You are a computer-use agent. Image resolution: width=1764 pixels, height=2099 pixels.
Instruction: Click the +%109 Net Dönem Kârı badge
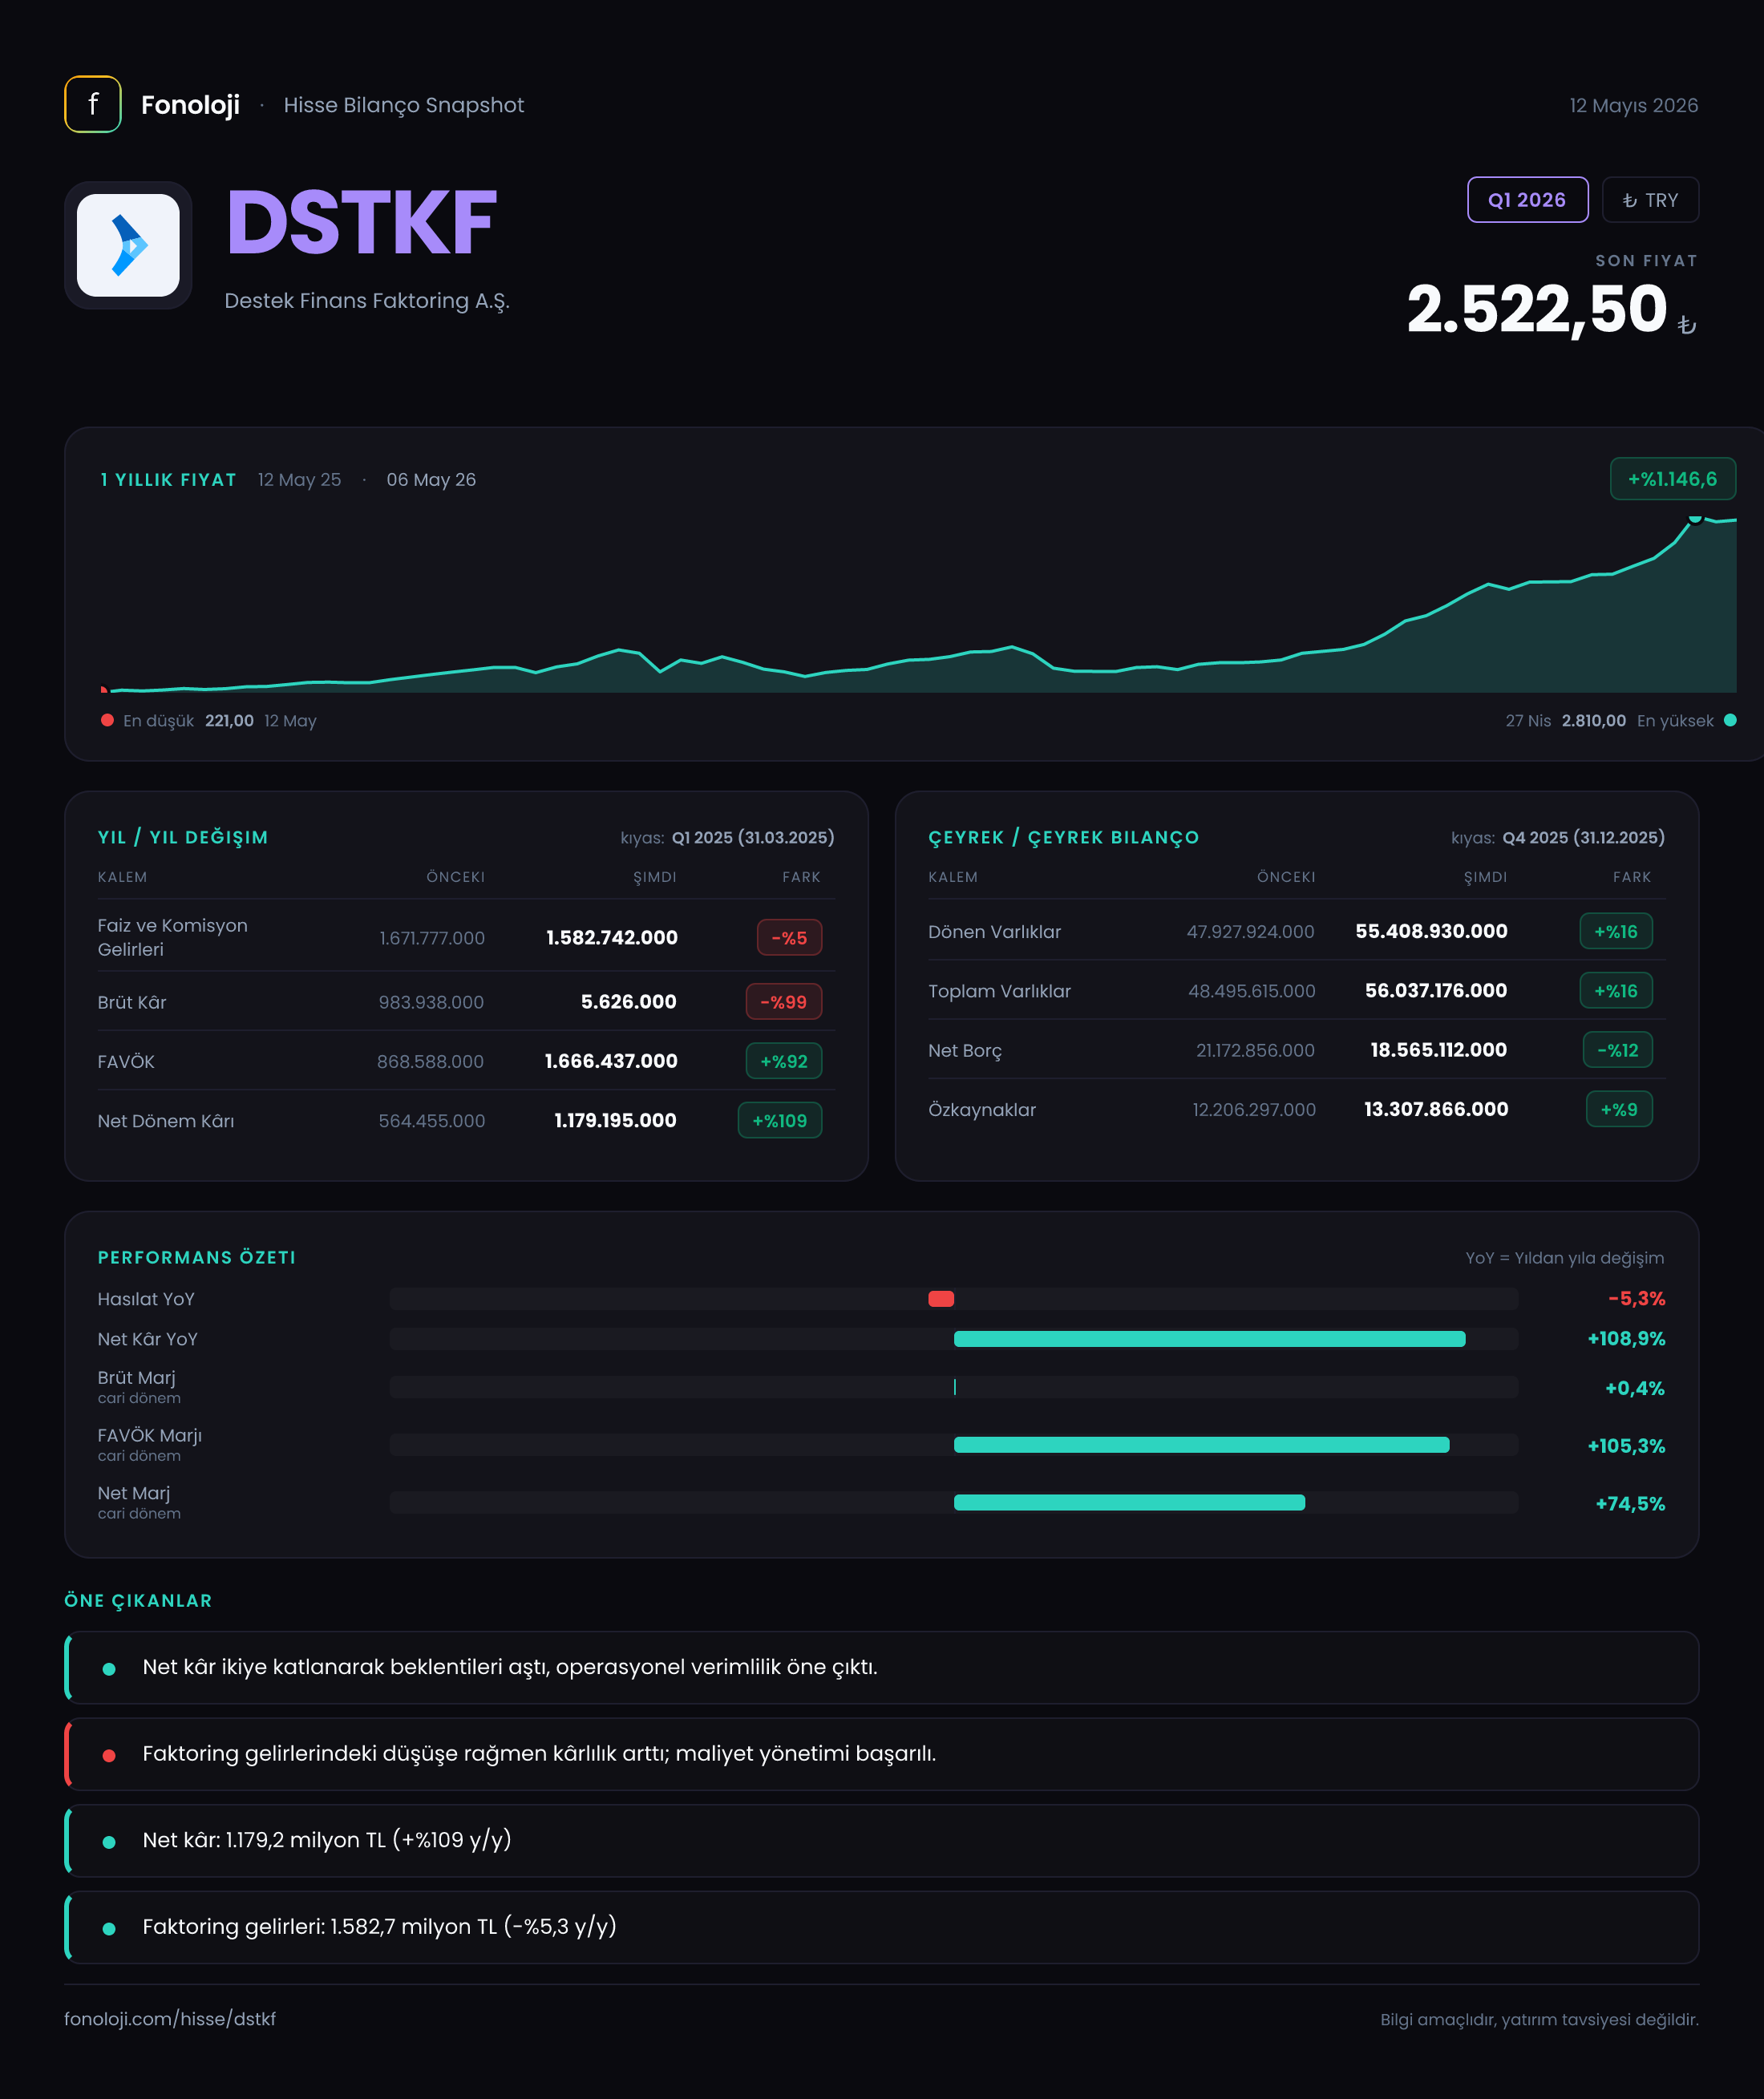[779, 1120]
